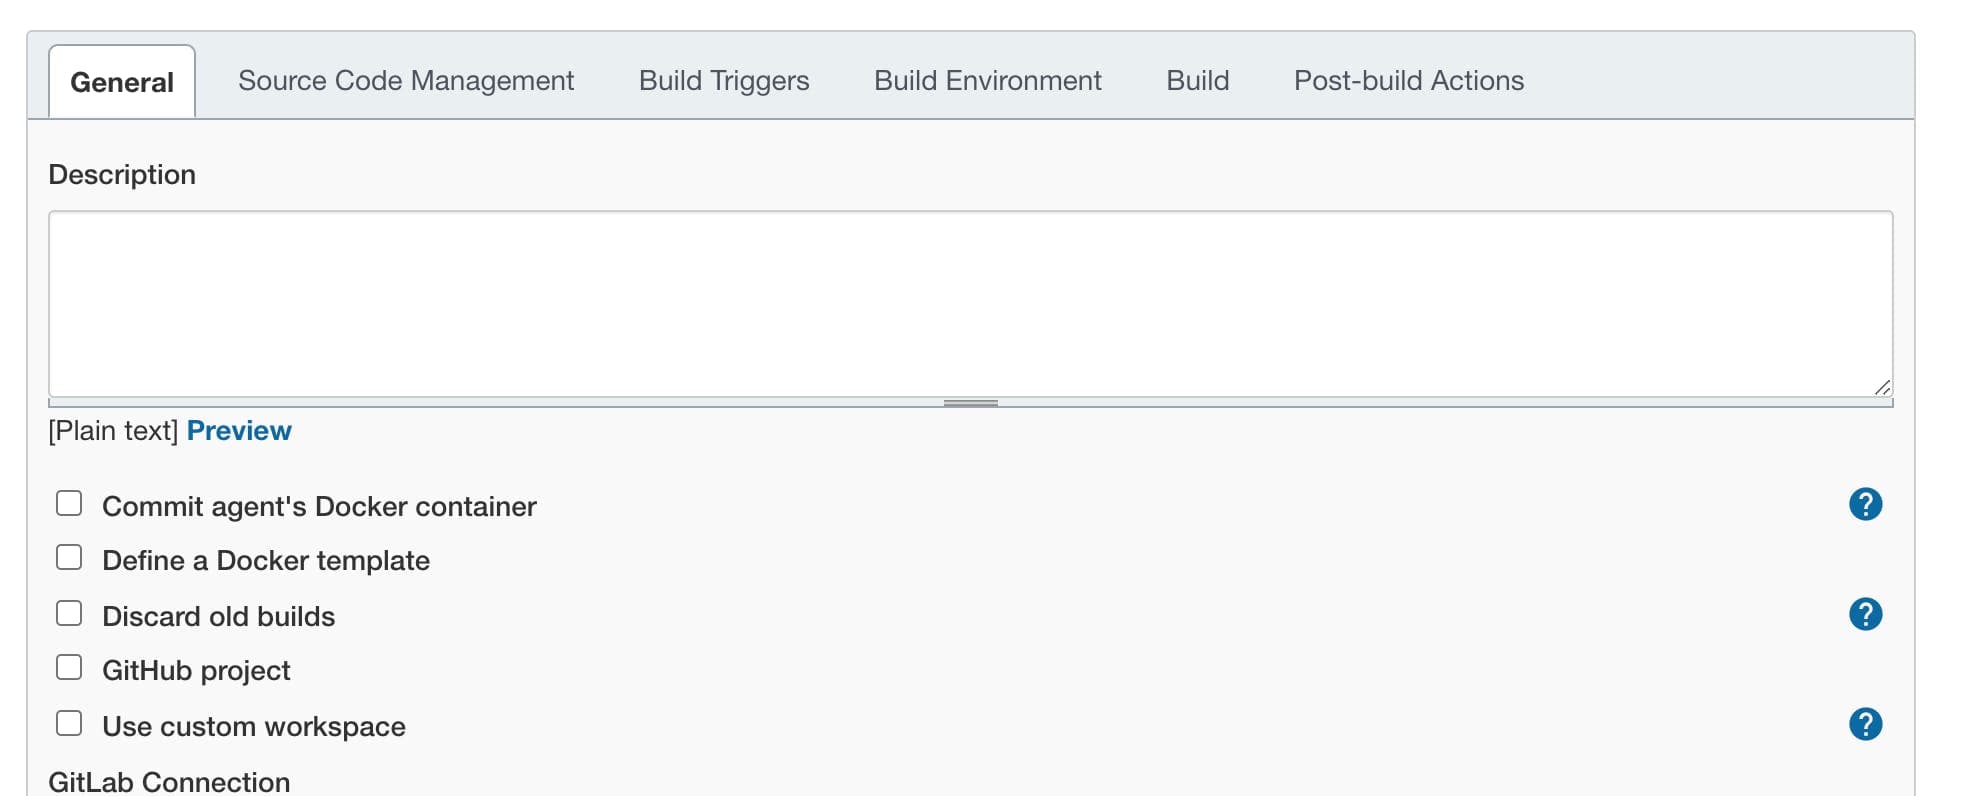Select Build Environment tab

[x=988, y=81]
